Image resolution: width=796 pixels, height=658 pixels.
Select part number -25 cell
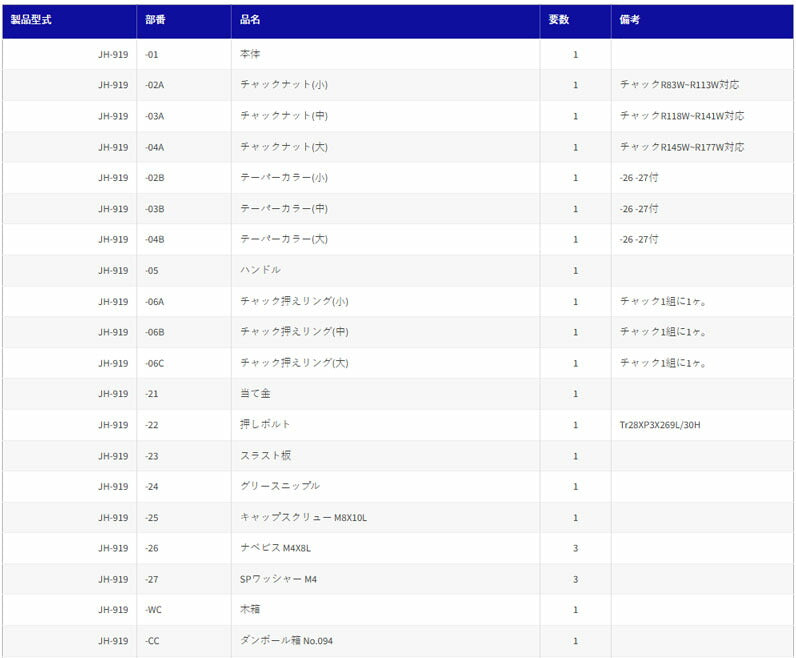(x=184, y=518)
